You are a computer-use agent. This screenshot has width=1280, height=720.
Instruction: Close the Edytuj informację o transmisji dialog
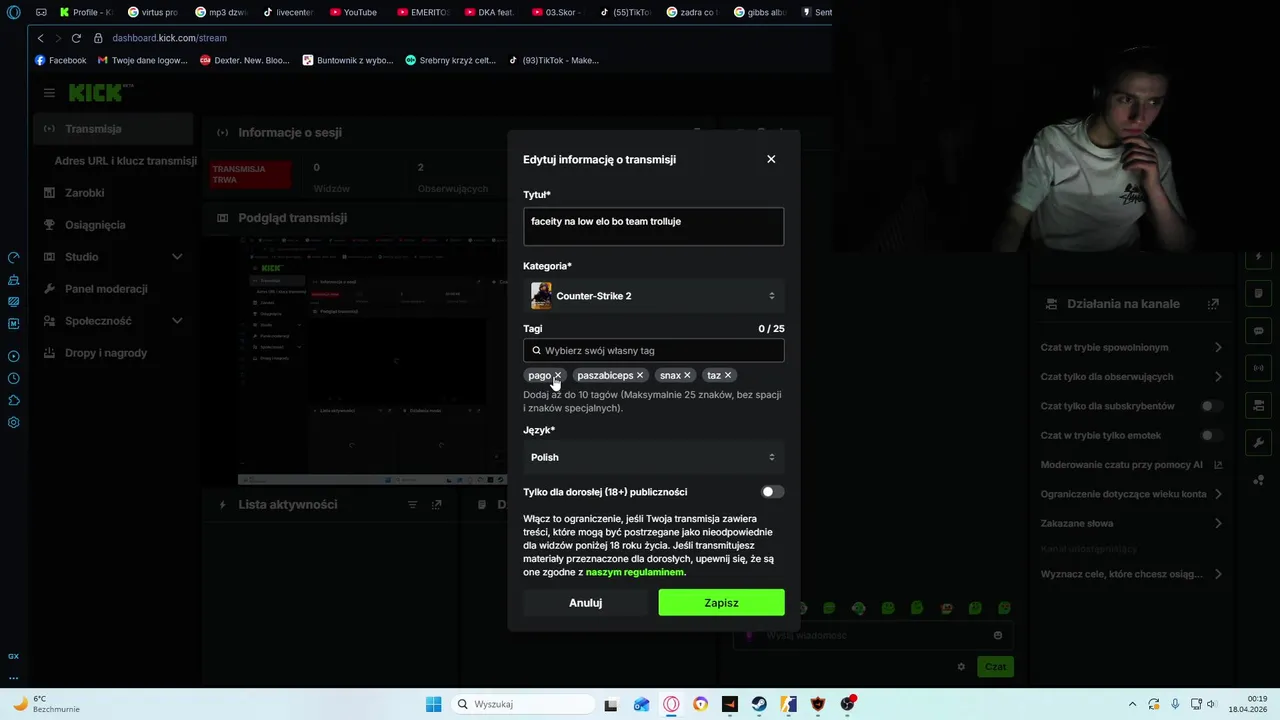tap(771, 159)
